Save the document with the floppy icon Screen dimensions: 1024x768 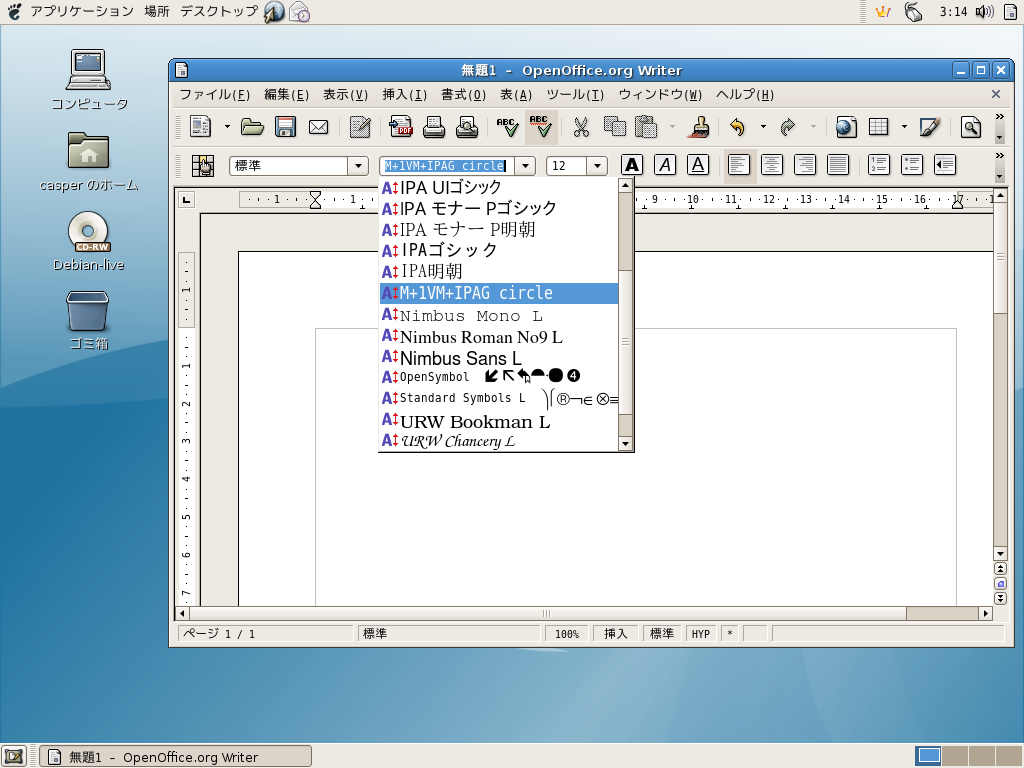pyautogui.click(x=285, y=127)
